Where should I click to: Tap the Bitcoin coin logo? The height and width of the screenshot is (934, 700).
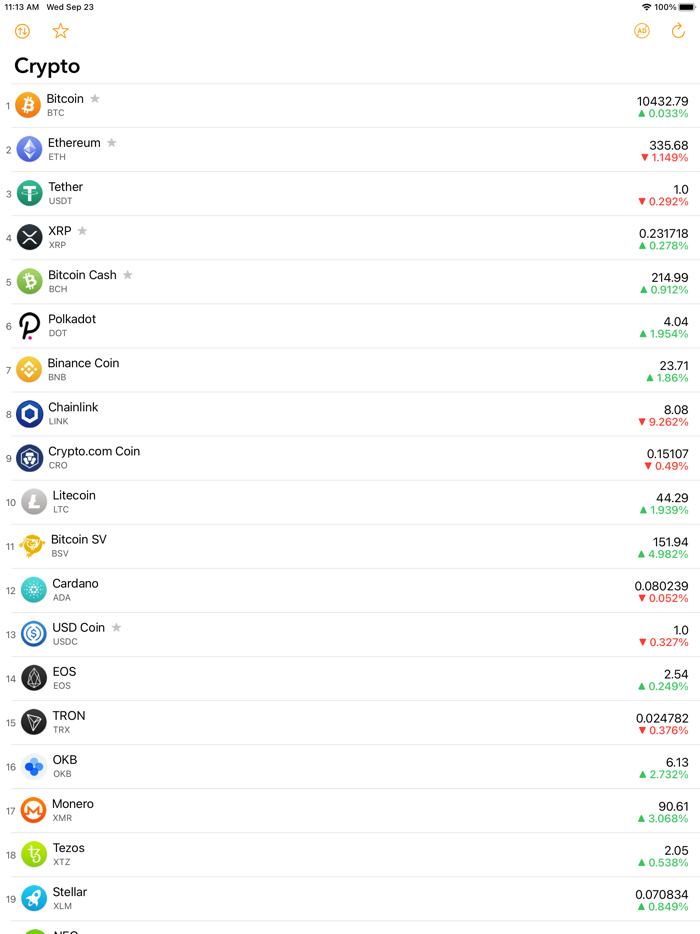[27, 105]
